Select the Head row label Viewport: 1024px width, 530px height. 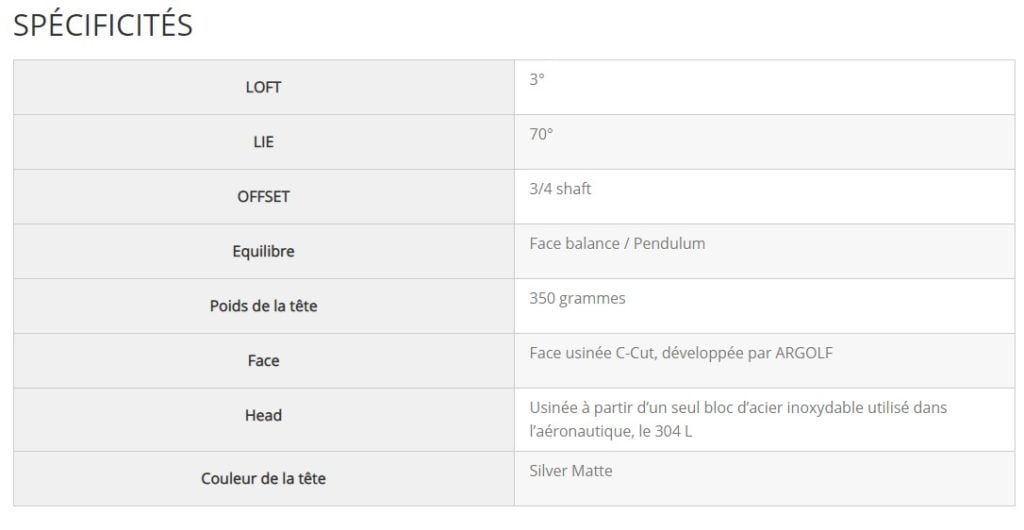click(263, 416)
